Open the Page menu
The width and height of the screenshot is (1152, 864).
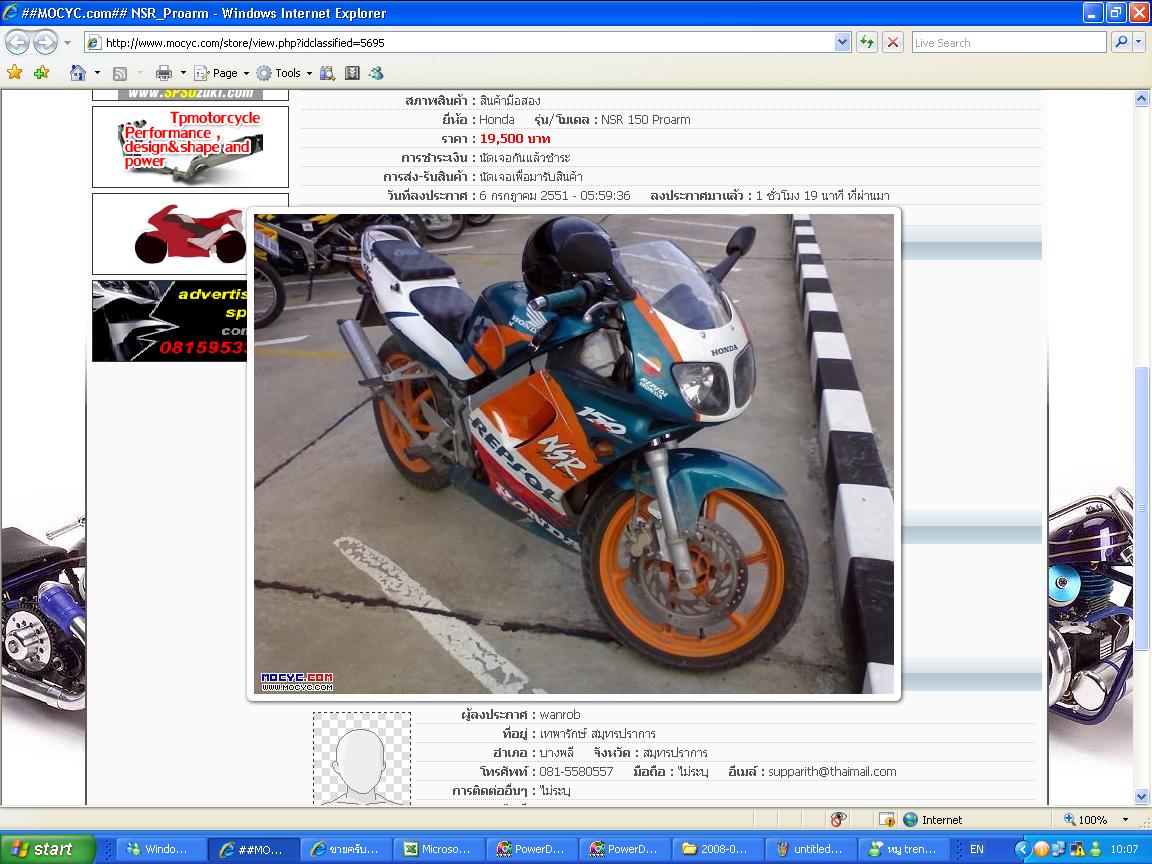click(x=221, y=73)
